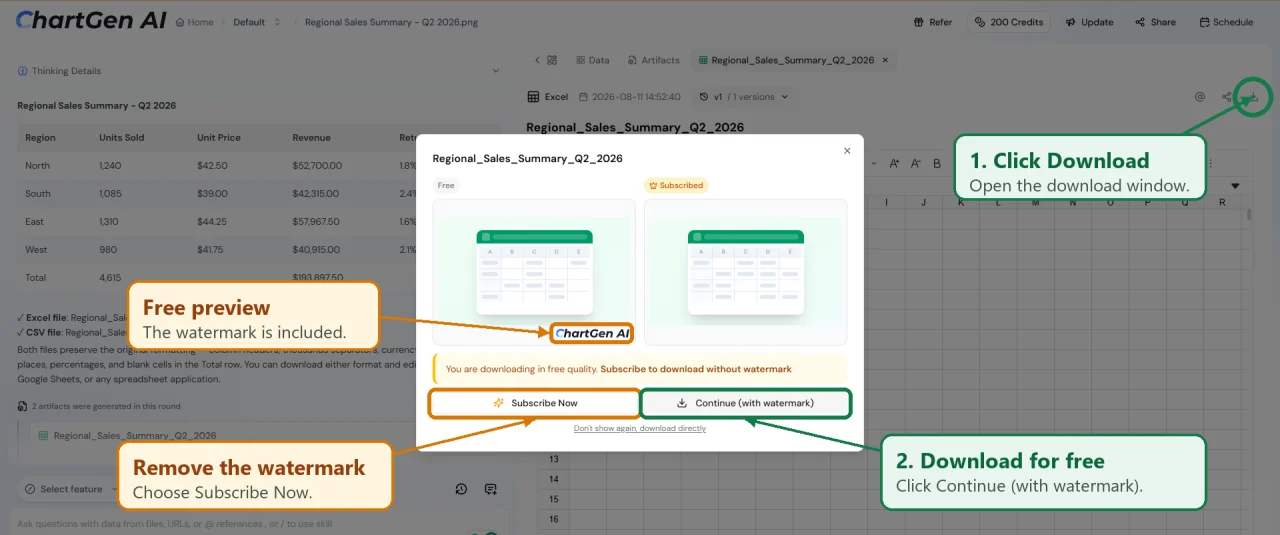Click the West region cell
The height and width of the screenshot is (535, 1280).
[x=36, y=250]
